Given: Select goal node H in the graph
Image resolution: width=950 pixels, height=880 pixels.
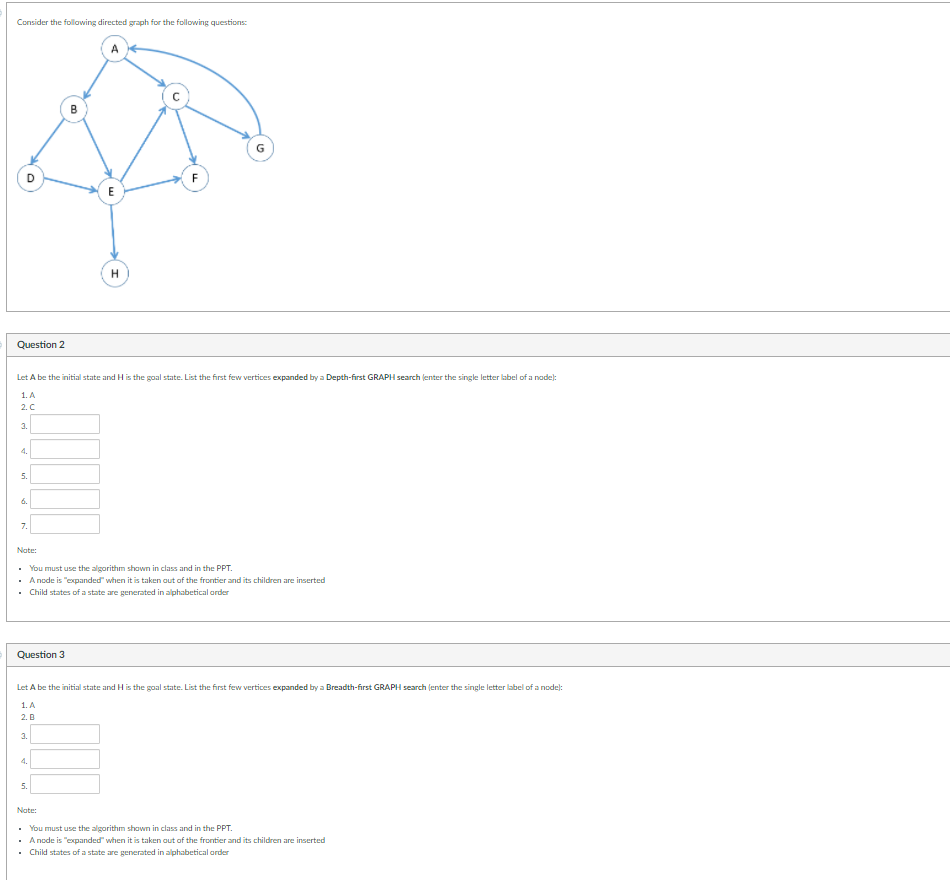Looking at the screenshot, I should point(114,272).
